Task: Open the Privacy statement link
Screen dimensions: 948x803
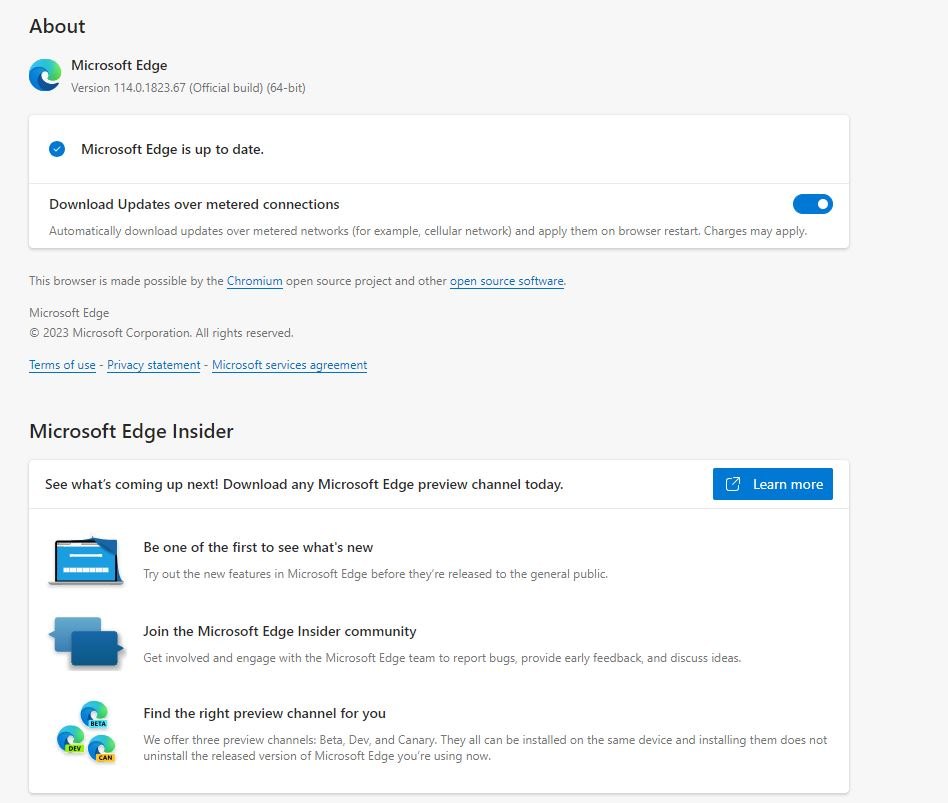Action: pos(154,365)
